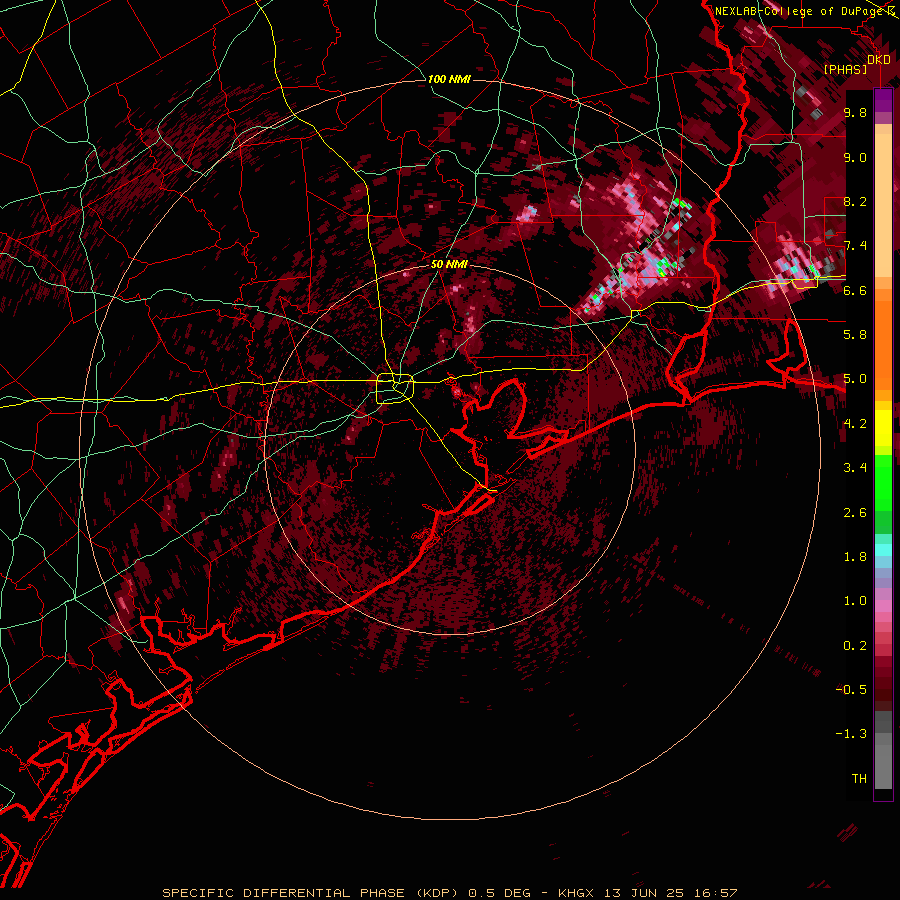Click the 8.2 value on the color scale
900x900 pixels.
pyautogui.click(x=855, y=201)
